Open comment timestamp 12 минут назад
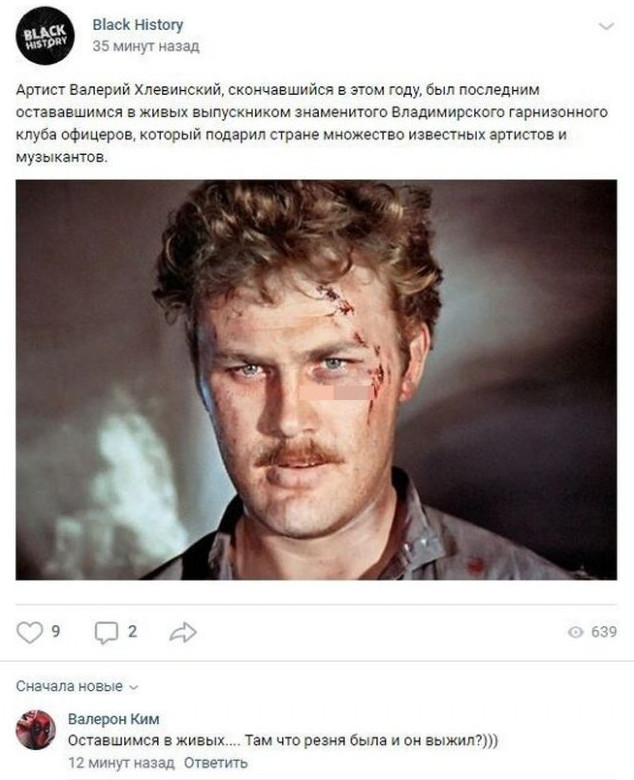Image resolution: width=634 pixels, height=780 pixels. click(121, 763)
